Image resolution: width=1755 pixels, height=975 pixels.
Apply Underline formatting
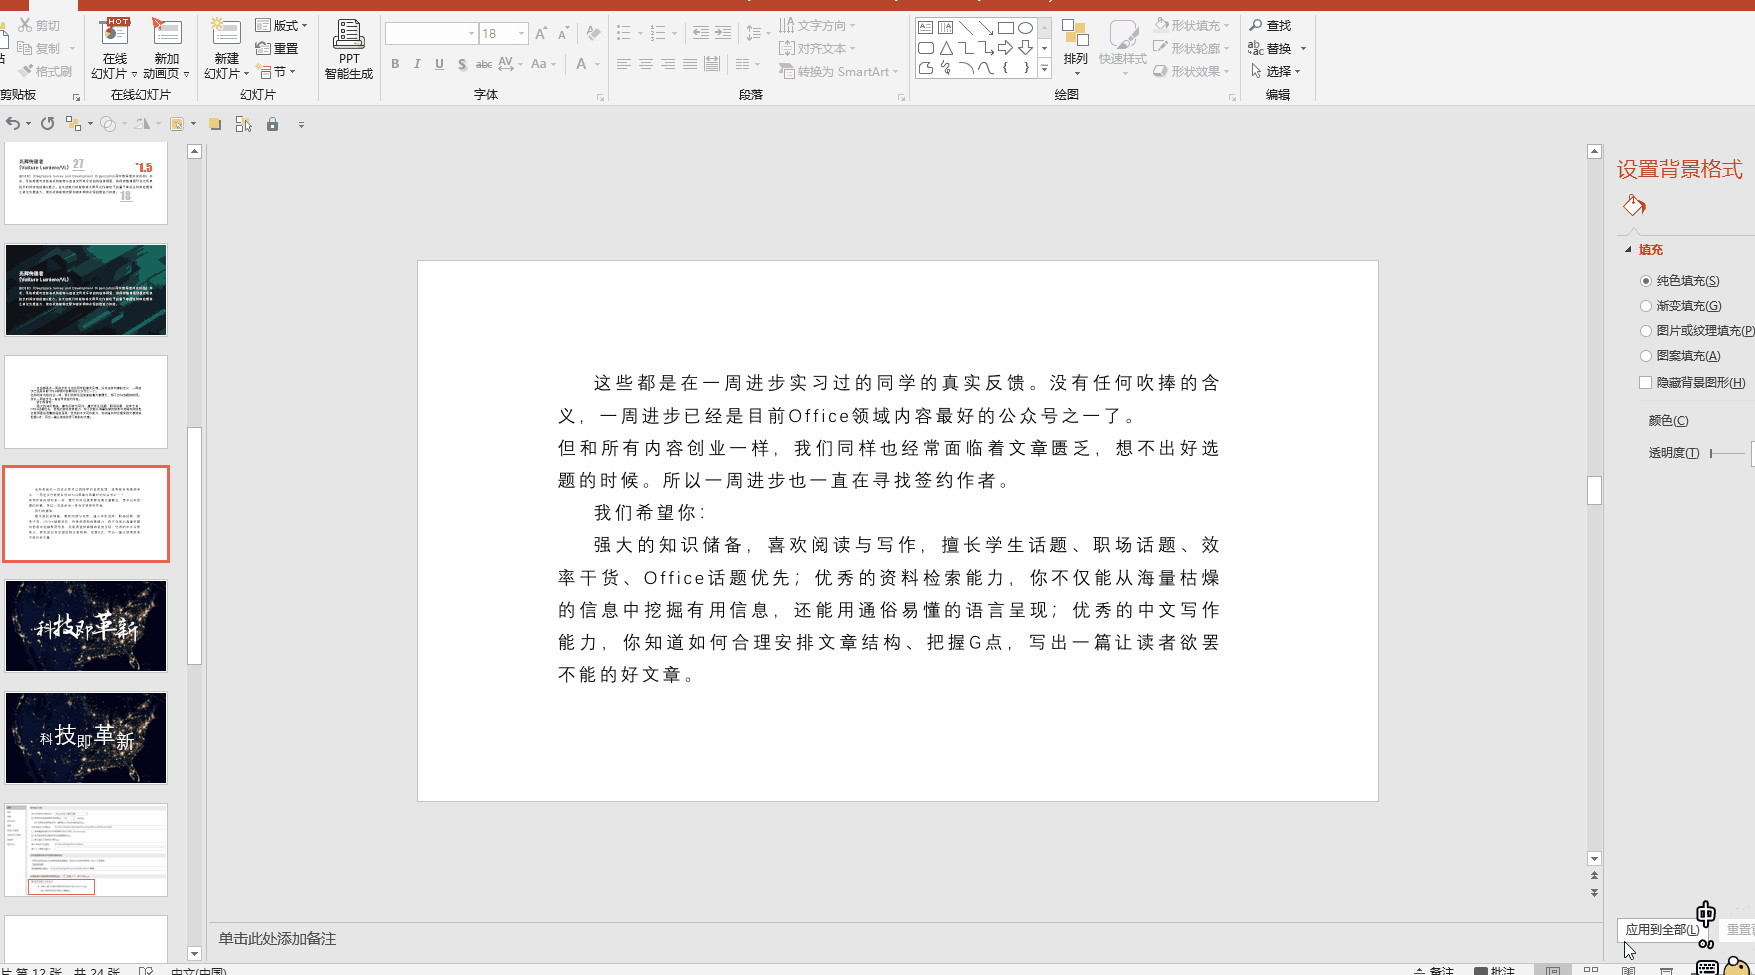tap(439, 64)
